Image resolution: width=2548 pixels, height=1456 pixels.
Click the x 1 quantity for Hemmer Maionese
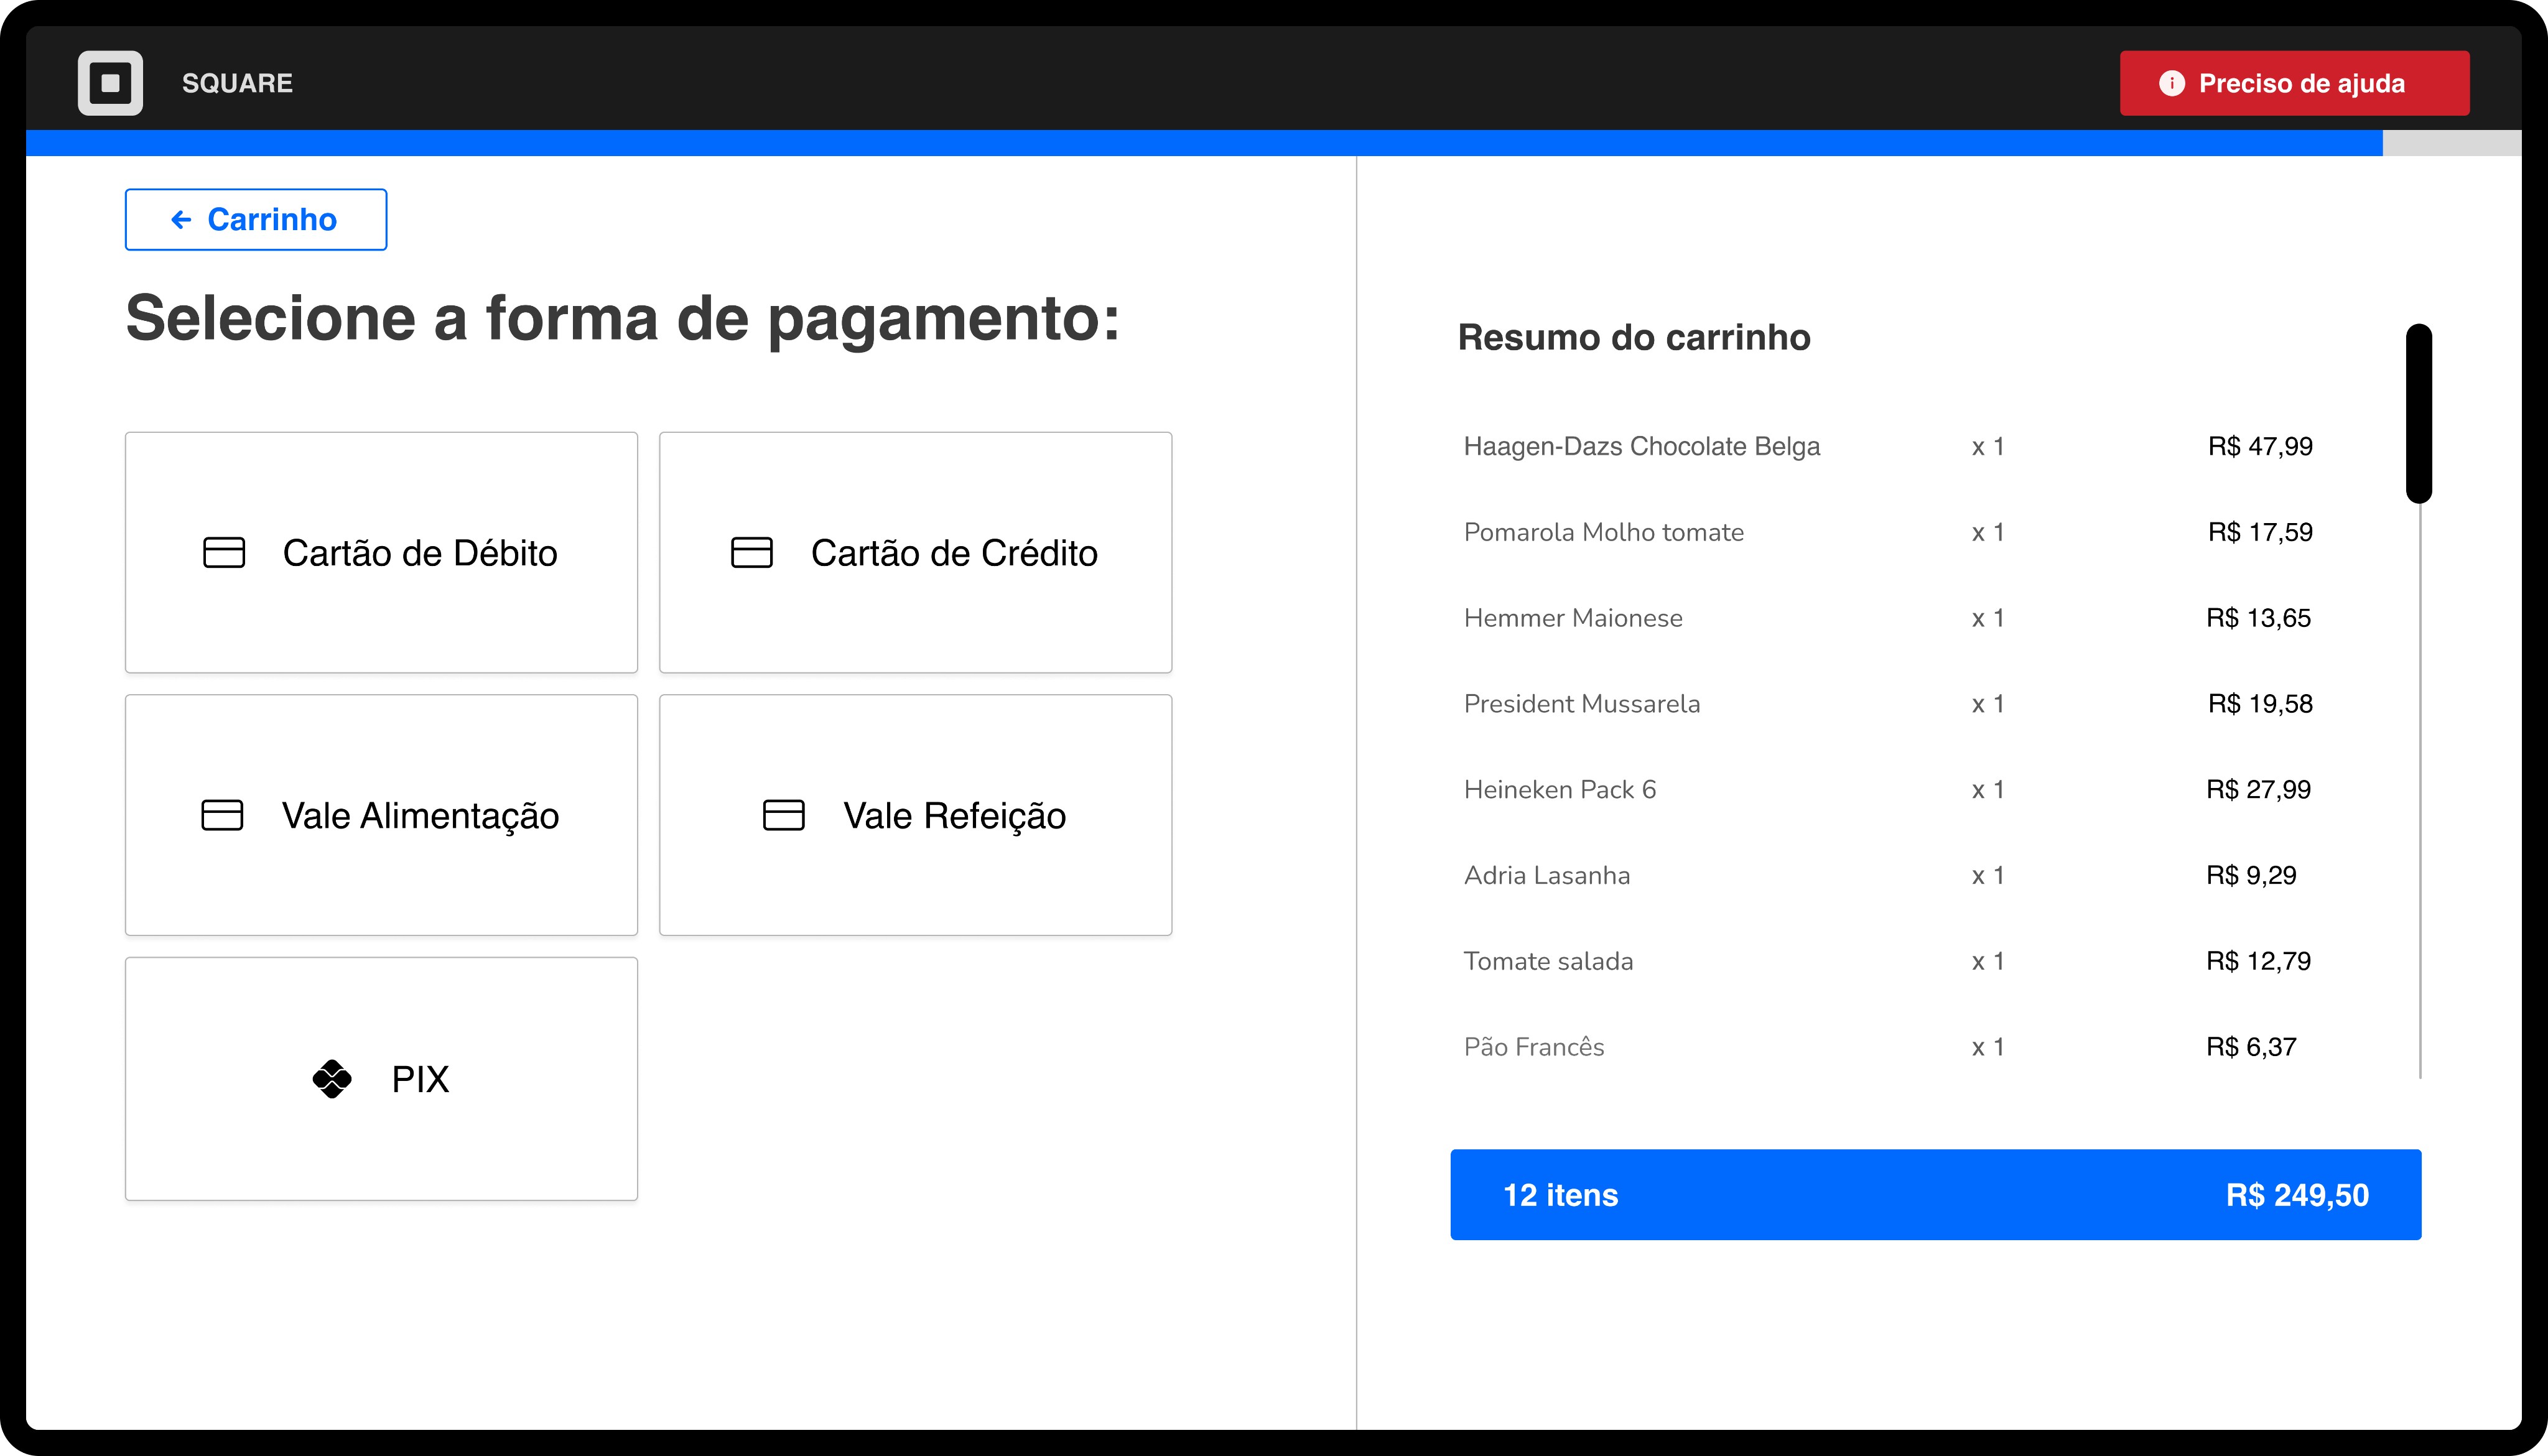[x=1987, y=618]
